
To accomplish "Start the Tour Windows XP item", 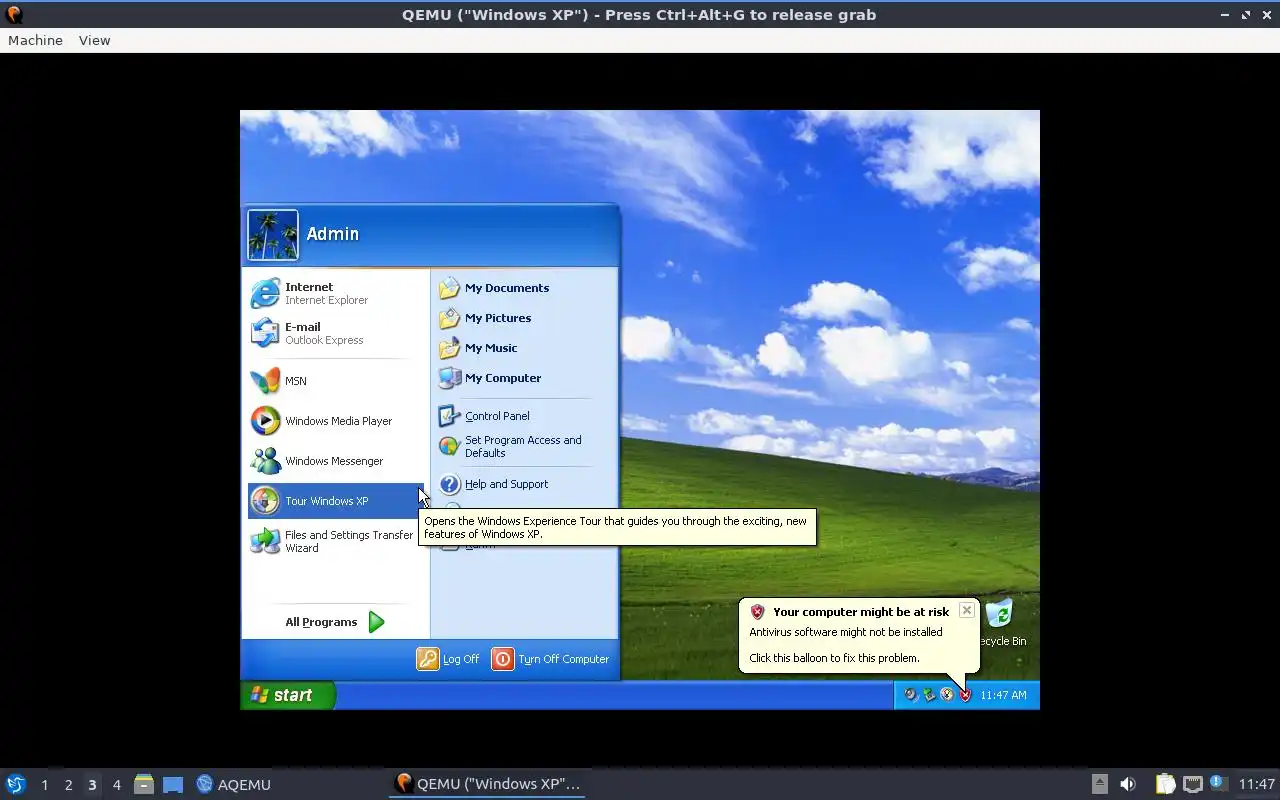I will pyautogui.click(x=336, y=501).
